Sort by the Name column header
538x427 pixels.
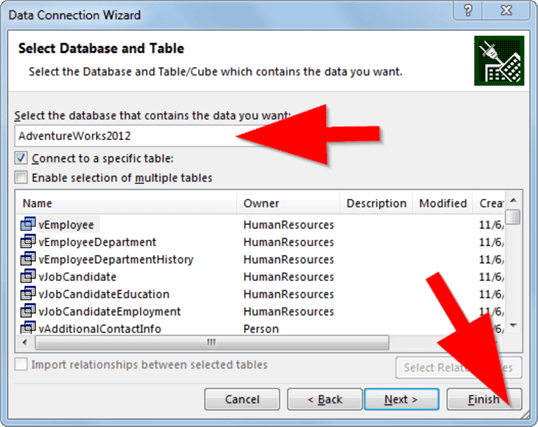point(126,203)
